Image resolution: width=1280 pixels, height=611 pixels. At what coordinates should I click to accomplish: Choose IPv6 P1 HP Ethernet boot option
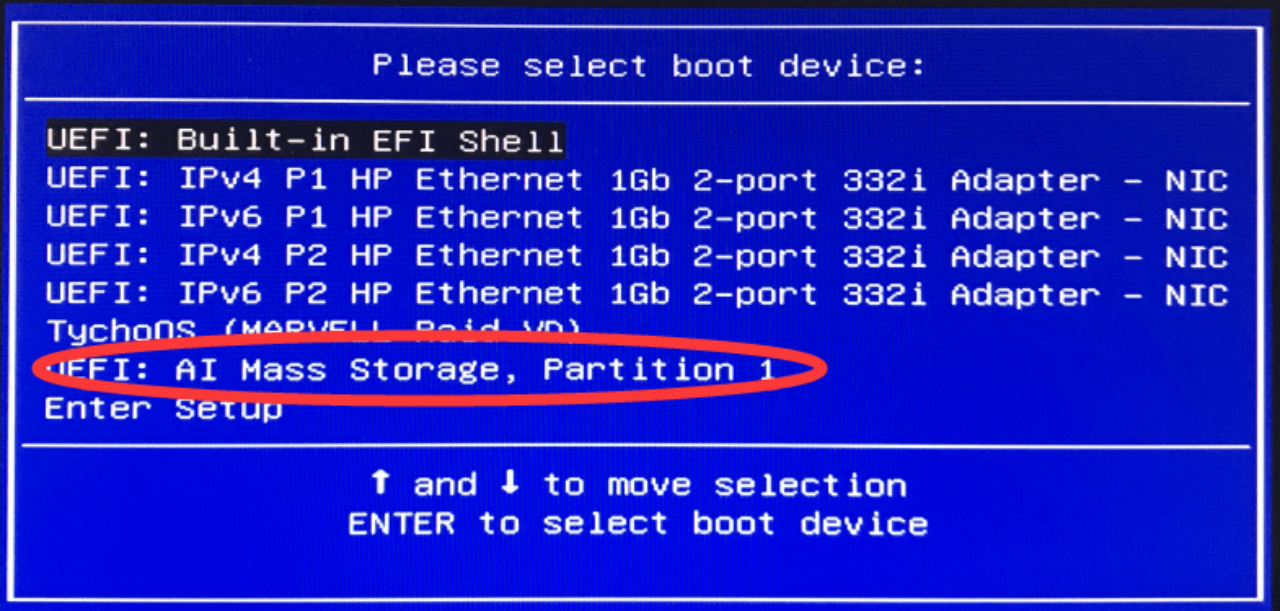pyautogui.click(x=636, y=218)
